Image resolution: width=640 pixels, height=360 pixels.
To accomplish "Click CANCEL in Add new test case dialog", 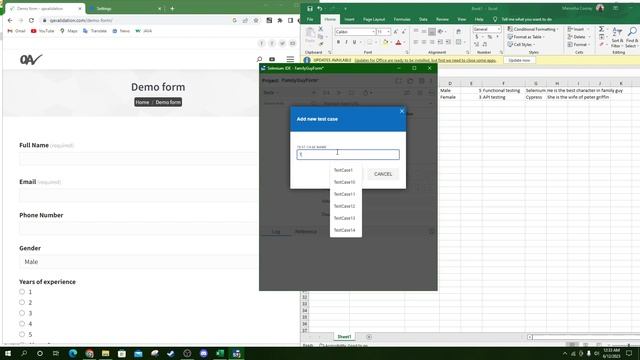I will click(383, 174).
